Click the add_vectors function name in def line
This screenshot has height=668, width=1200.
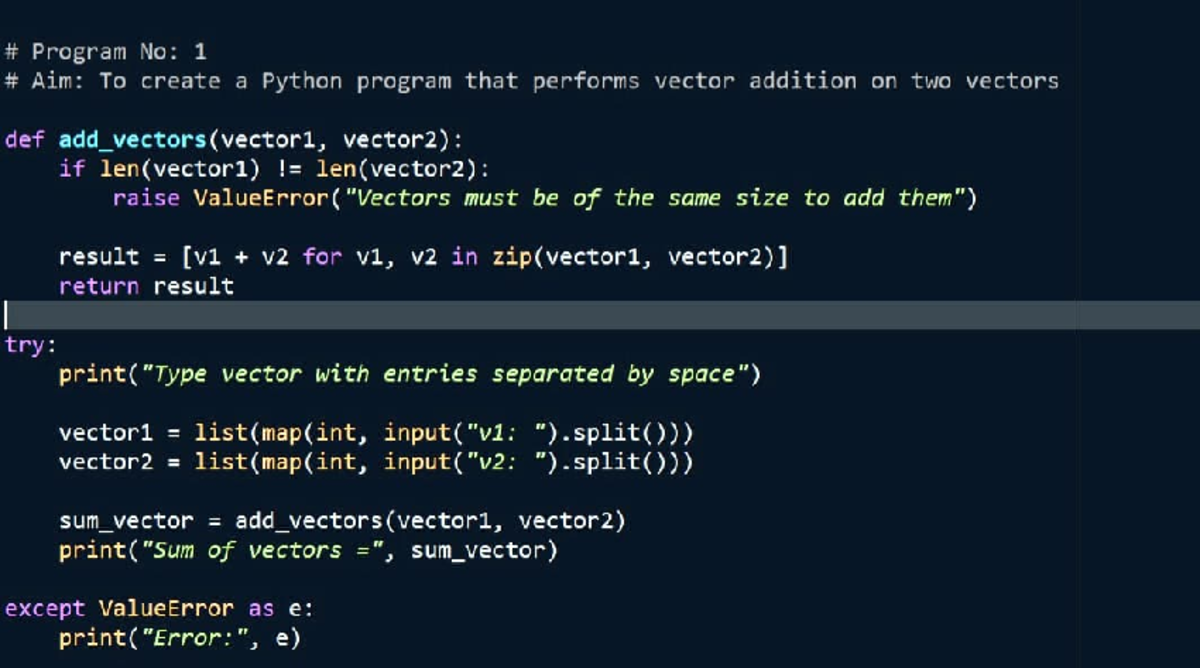pyautogui.click(x=132, y=140)
